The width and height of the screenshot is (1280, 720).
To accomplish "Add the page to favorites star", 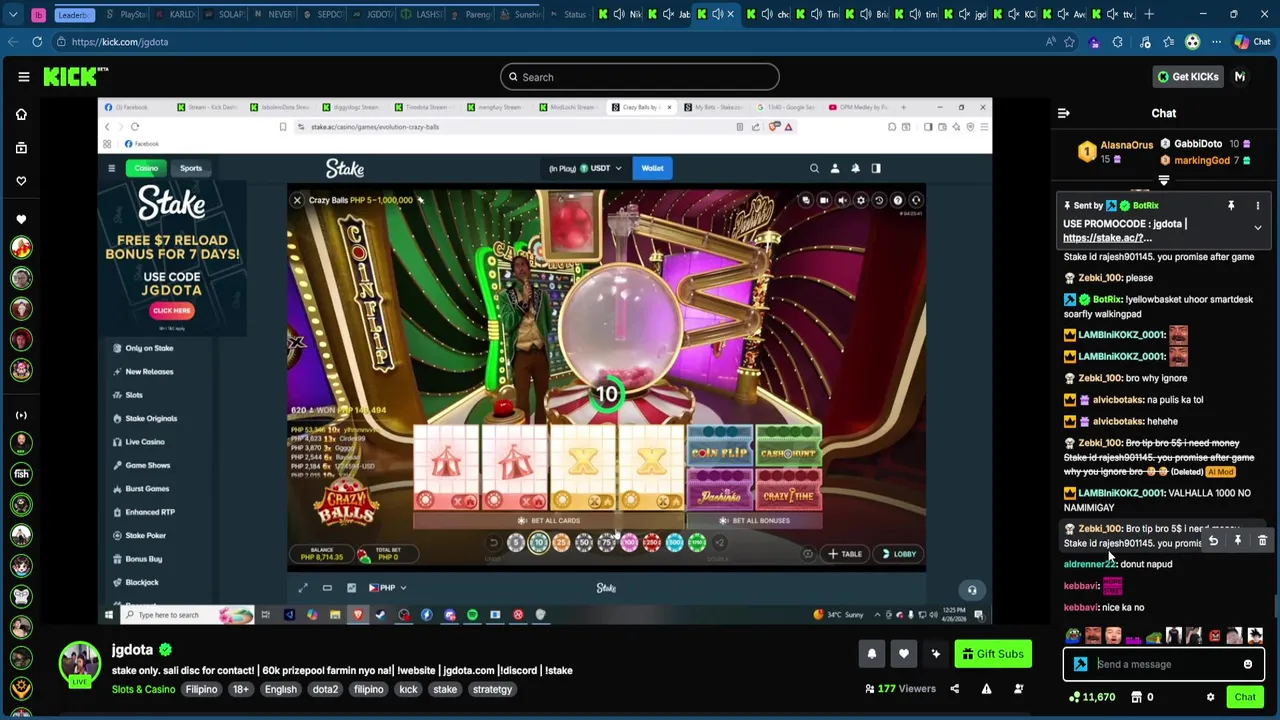I will (x=1069, y=42).
